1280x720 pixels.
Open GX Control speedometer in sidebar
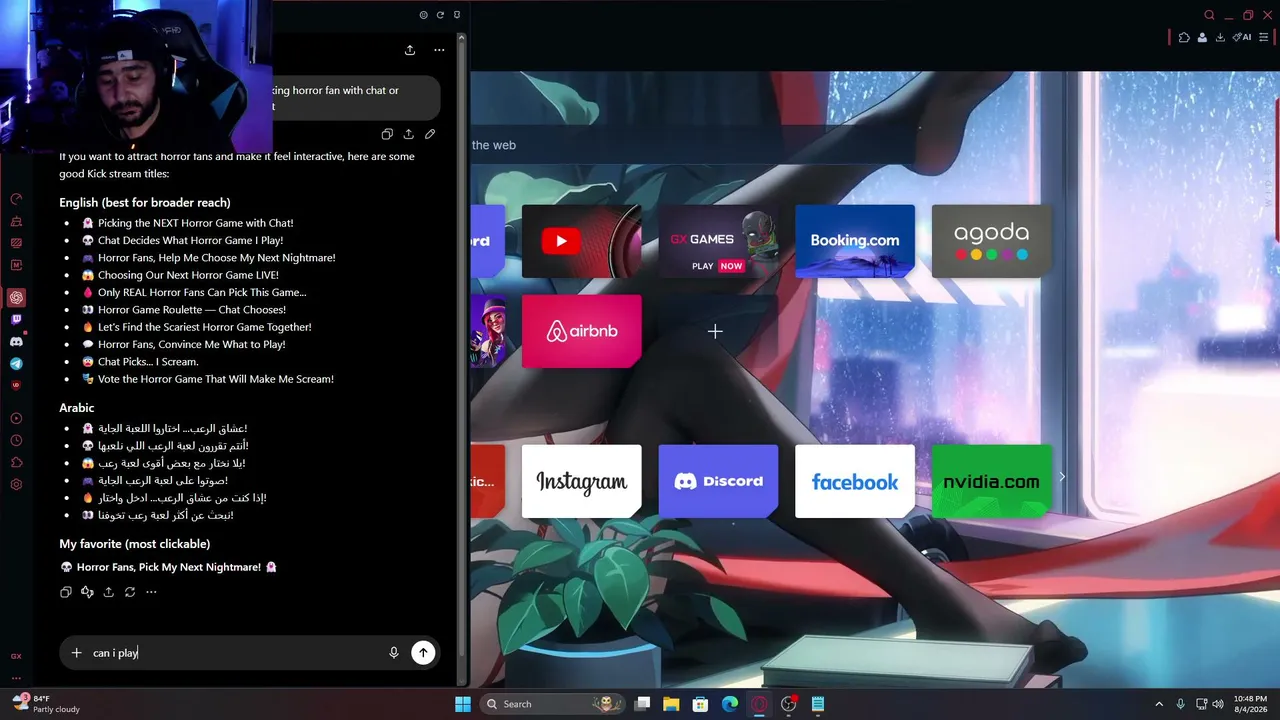[16, 199]
